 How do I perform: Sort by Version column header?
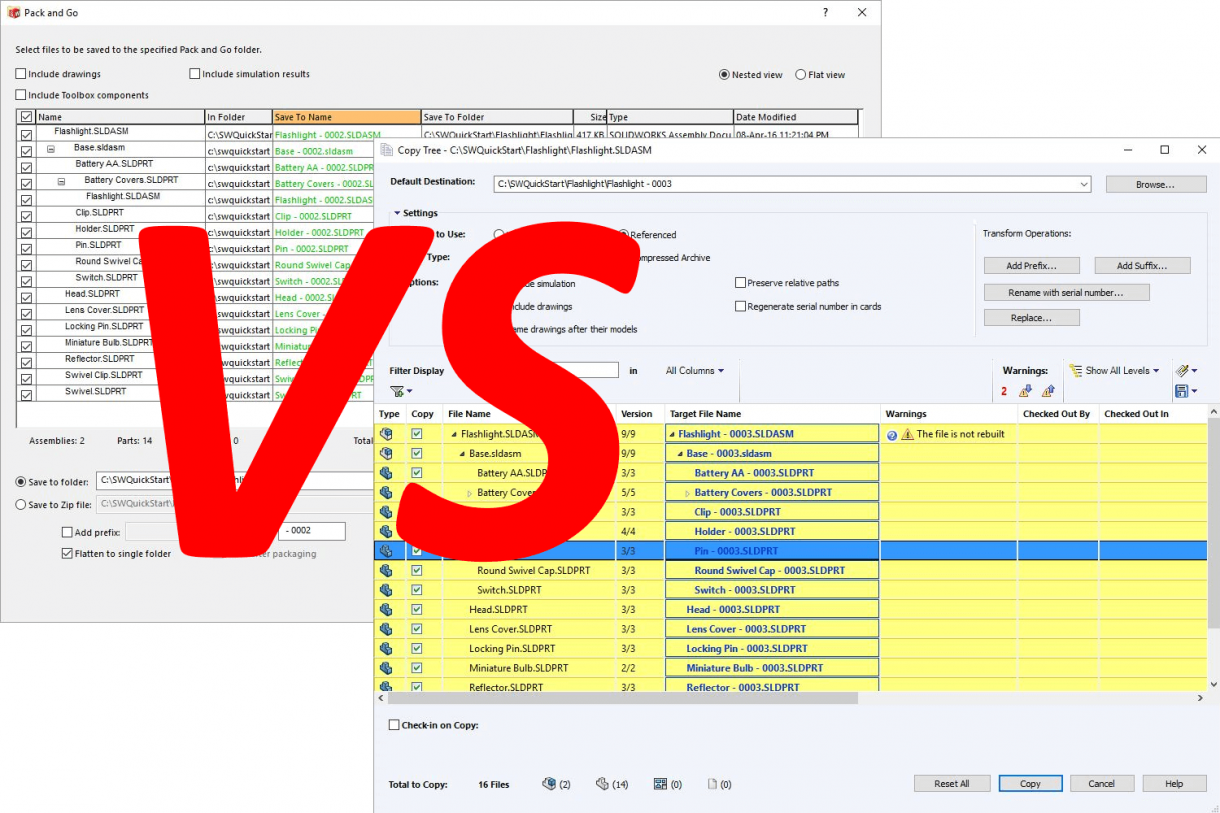640,414
